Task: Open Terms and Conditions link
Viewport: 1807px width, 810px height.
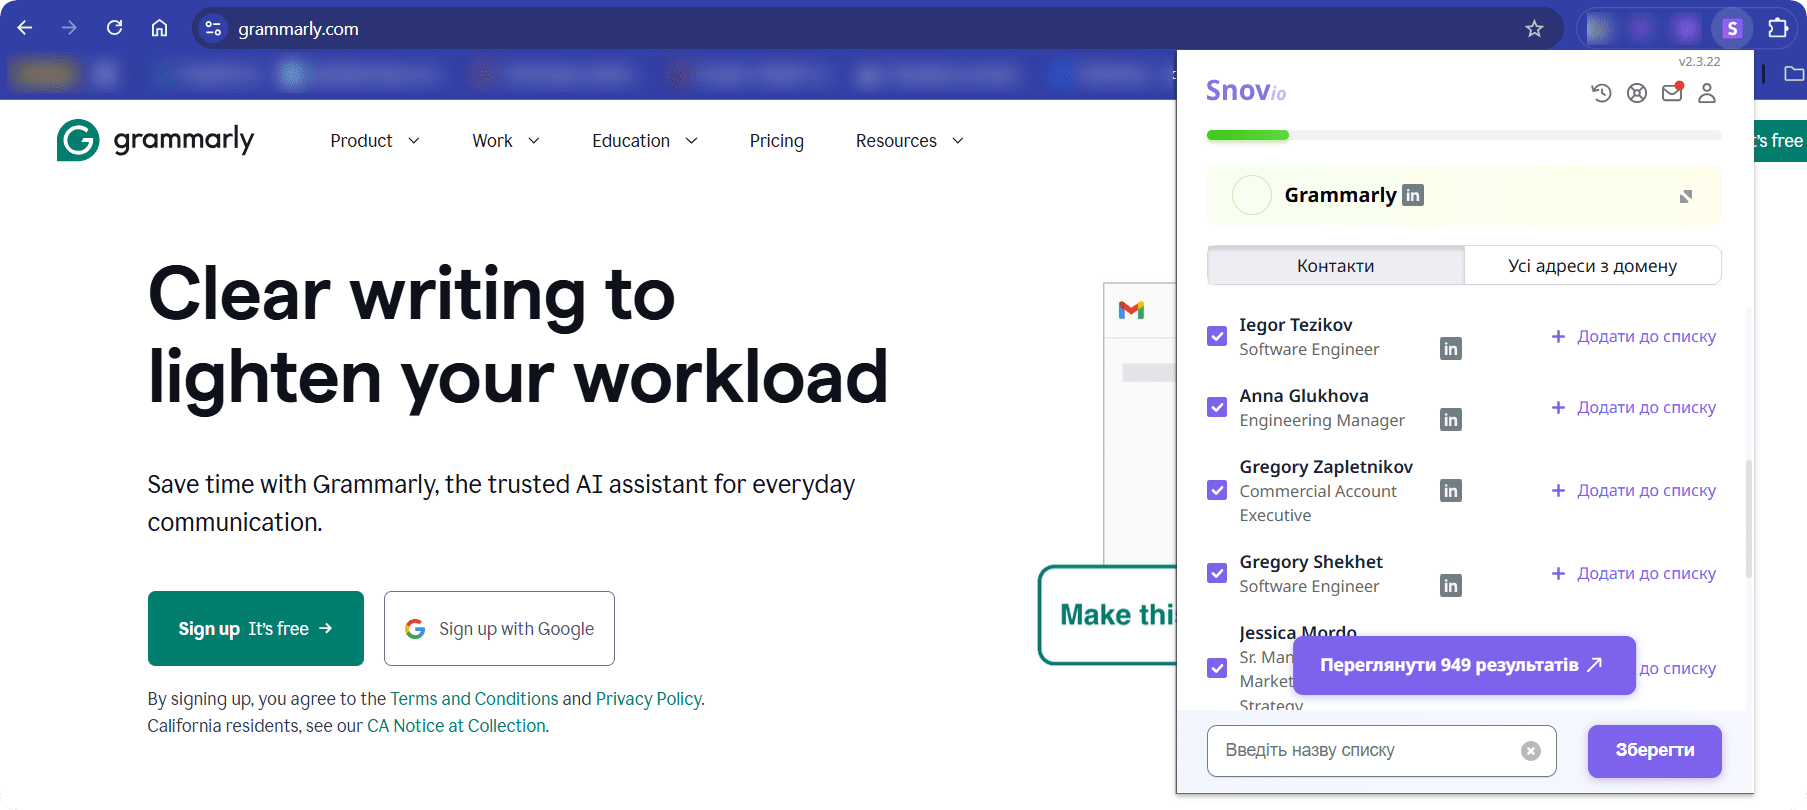Action: [474, 699]
